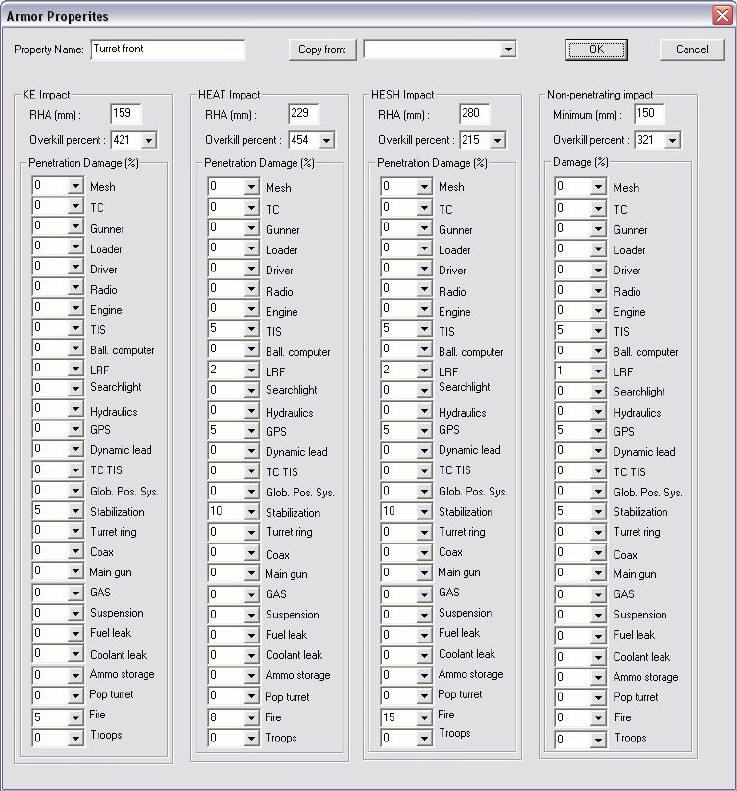Click the Property Name text field
737x791 pixels.
tap(168, 49)
